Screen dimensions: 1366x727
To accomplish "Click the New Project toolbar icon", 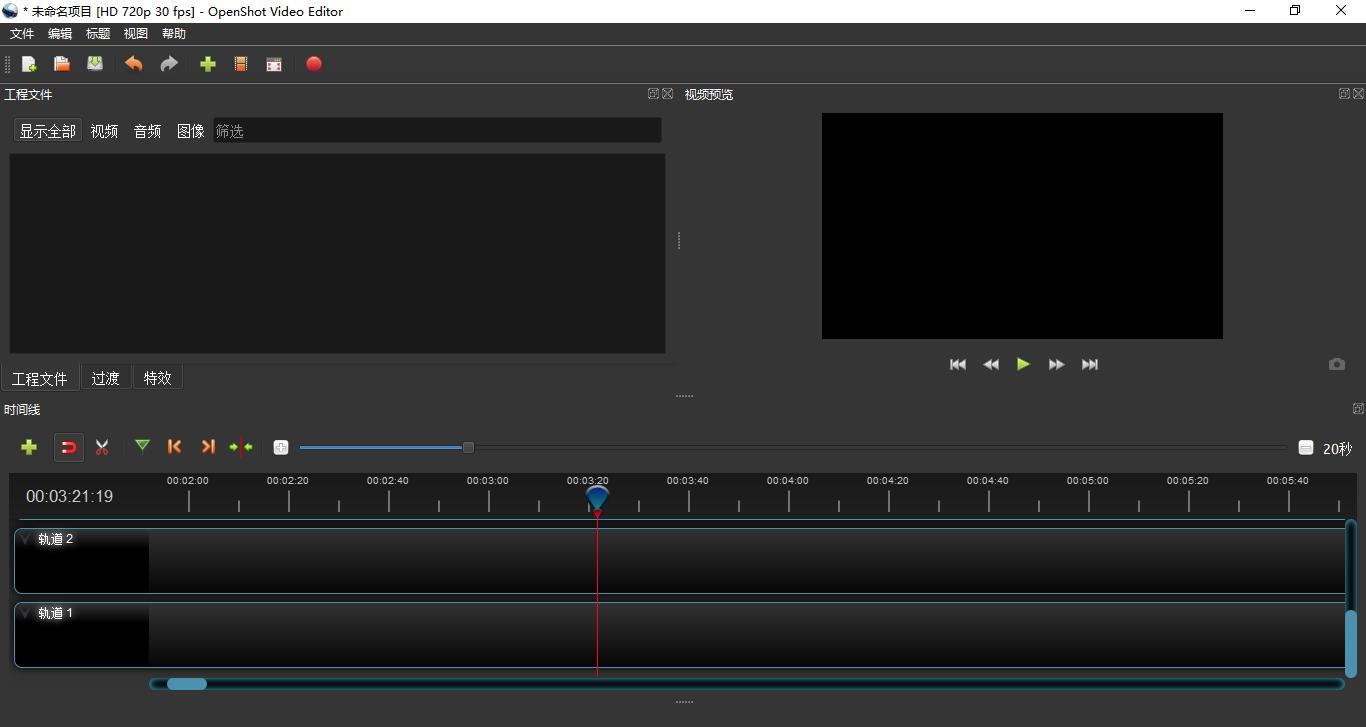I will (x=29, y=64).
